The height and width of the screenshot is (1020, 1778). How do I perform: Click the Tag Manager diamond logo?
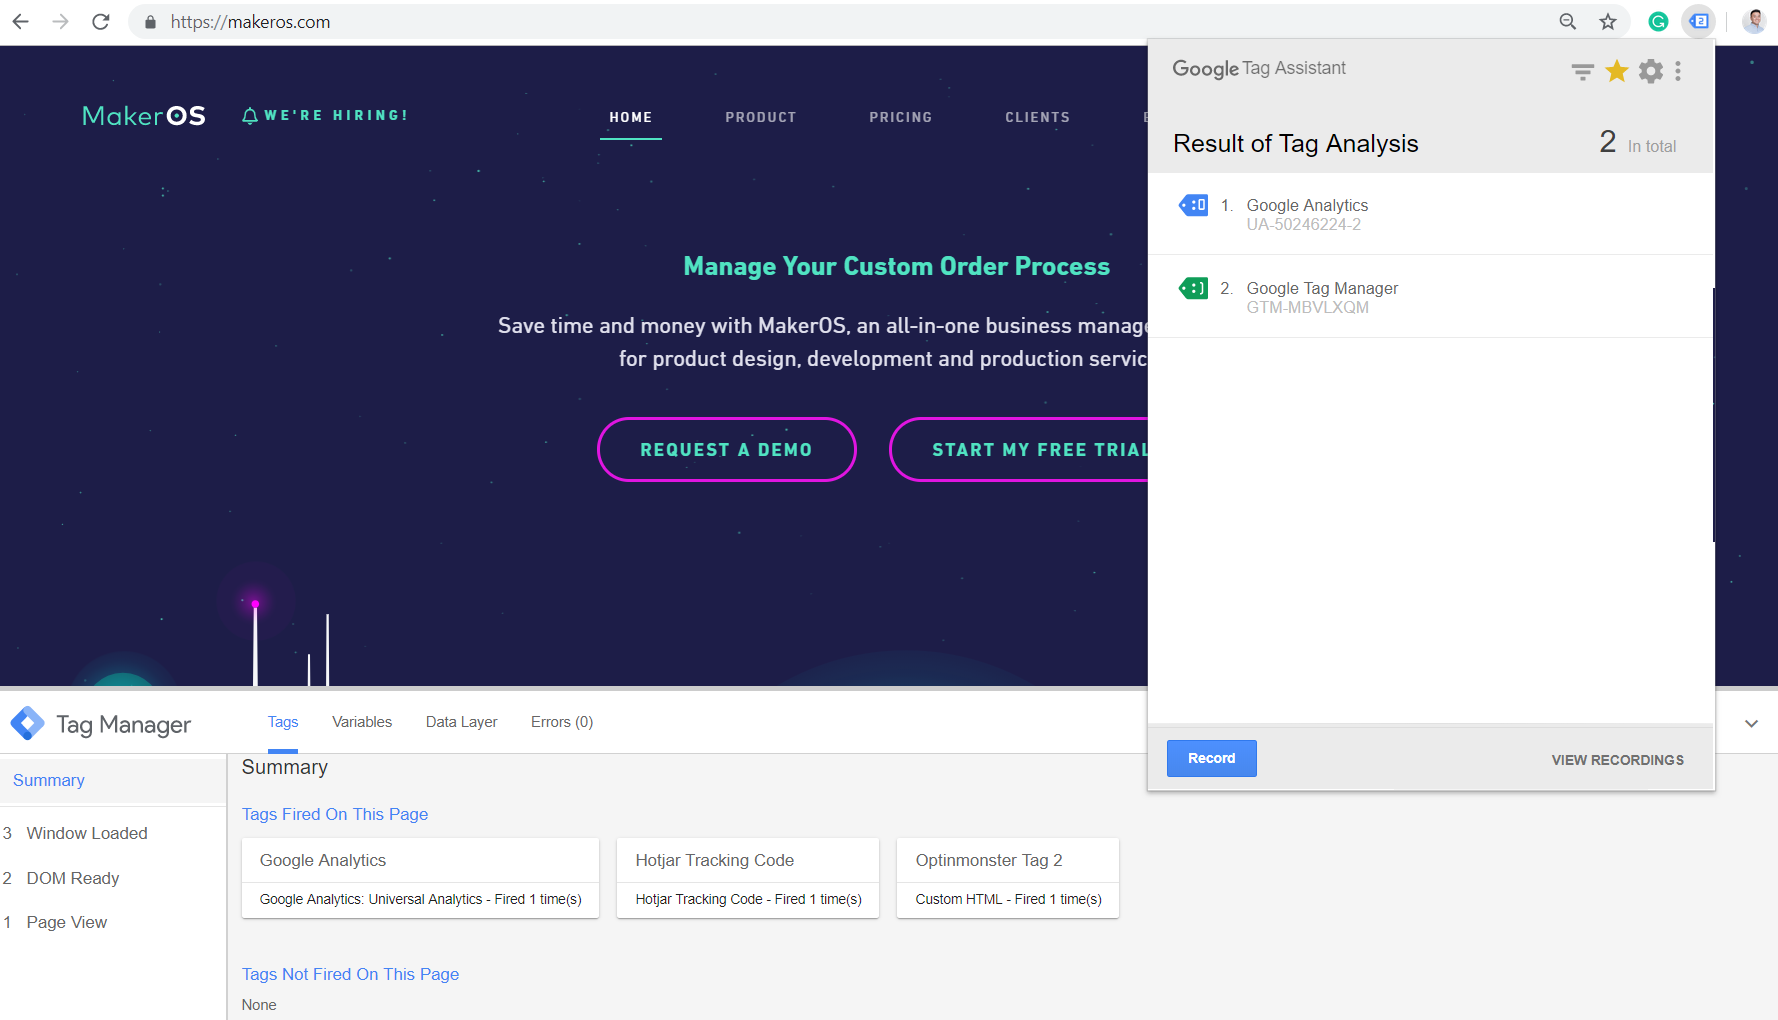click(27, 722)
